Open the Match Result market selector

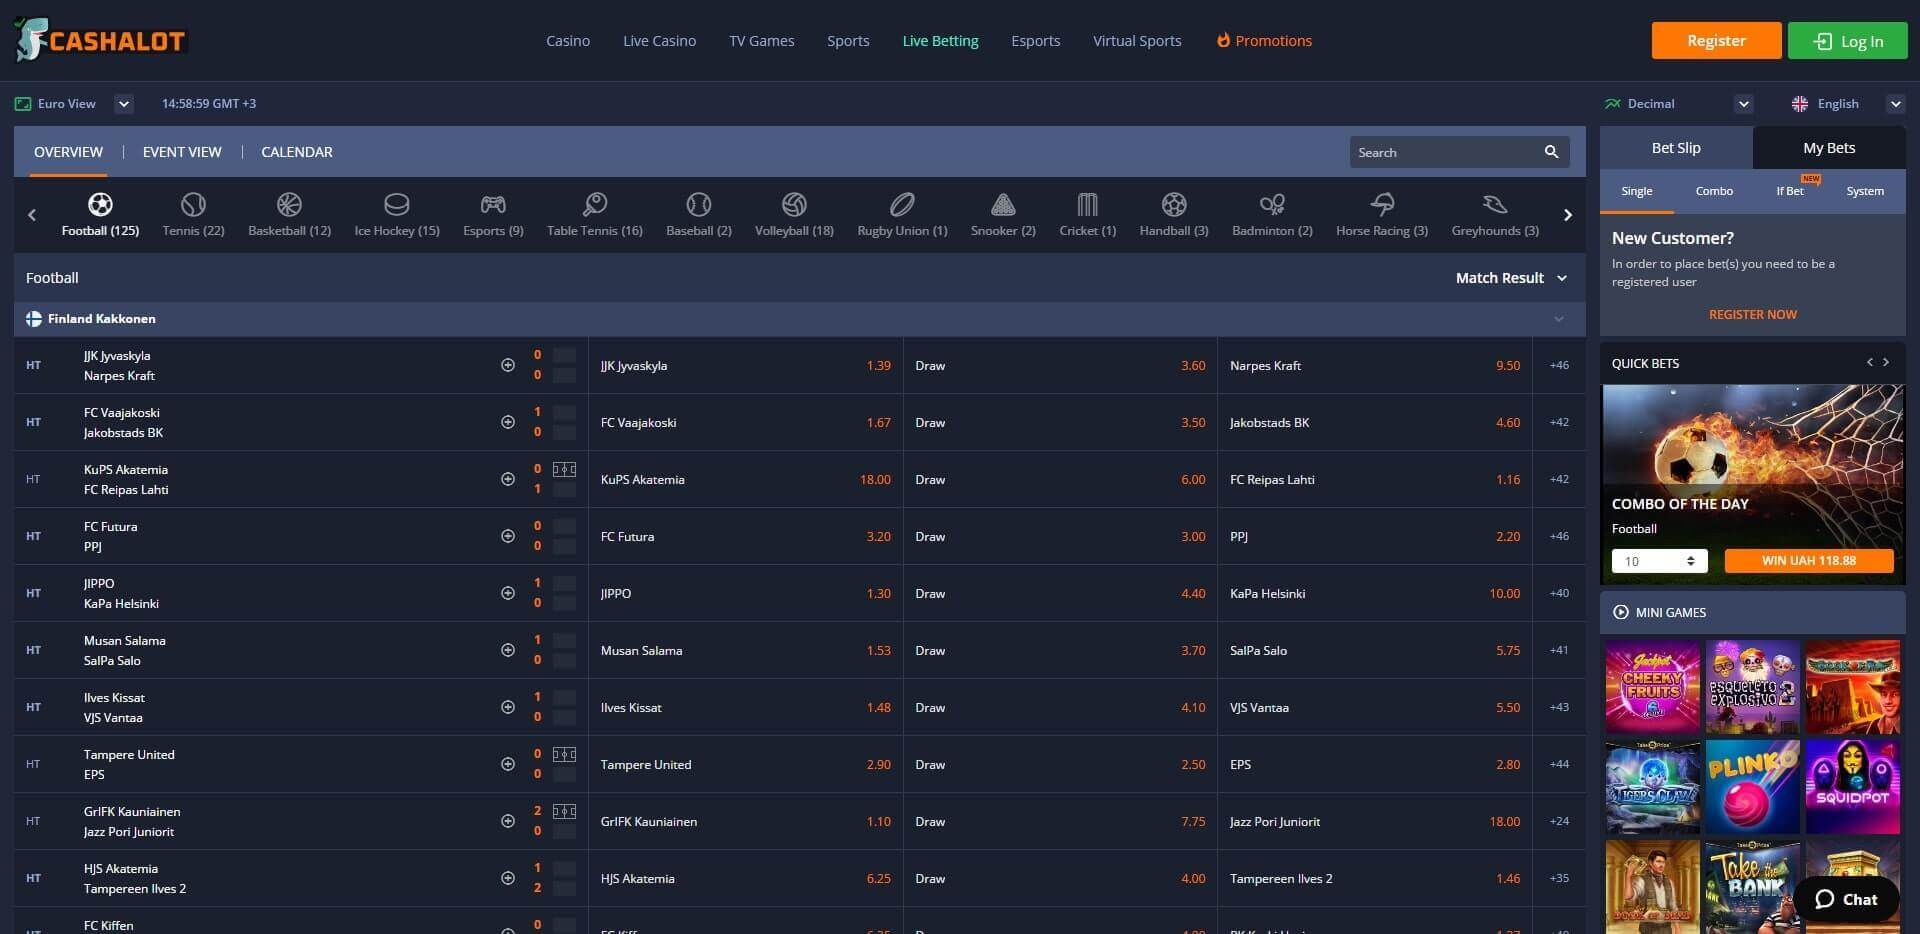(1510, 278)
